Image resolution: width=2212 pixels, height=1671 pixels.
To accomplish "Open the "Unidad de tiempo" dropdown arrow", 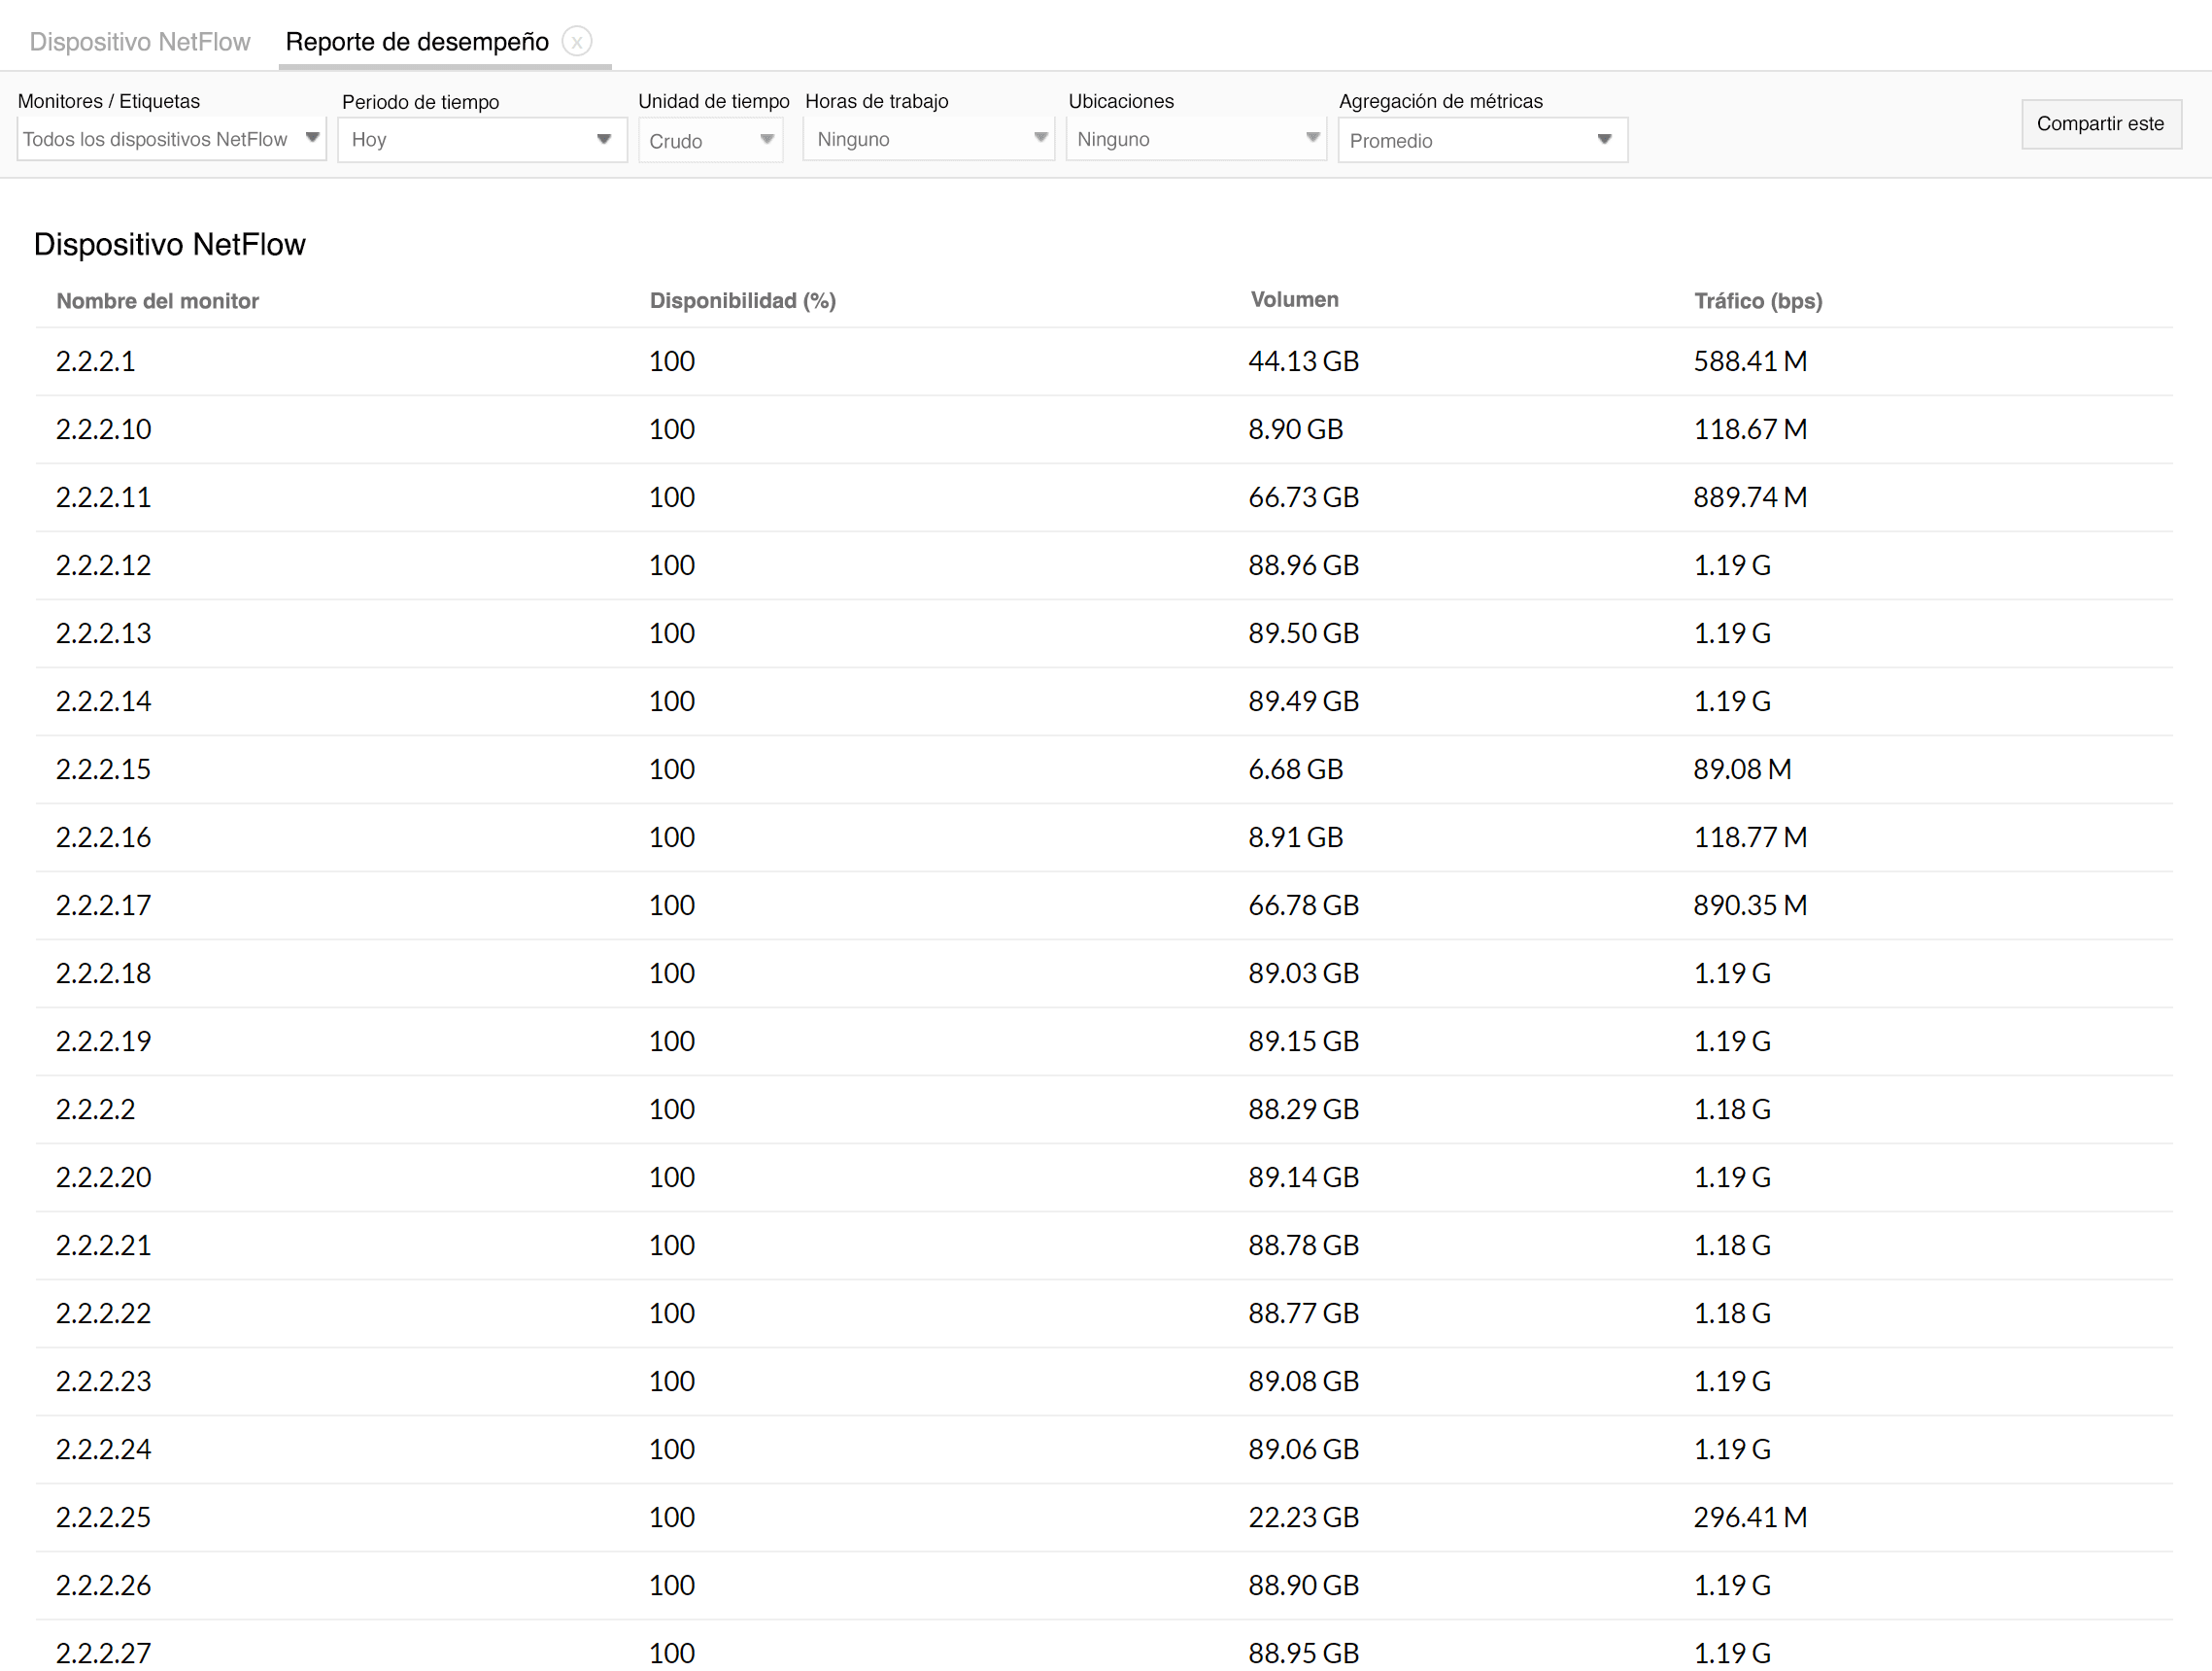I will click(x=768, y=139).
